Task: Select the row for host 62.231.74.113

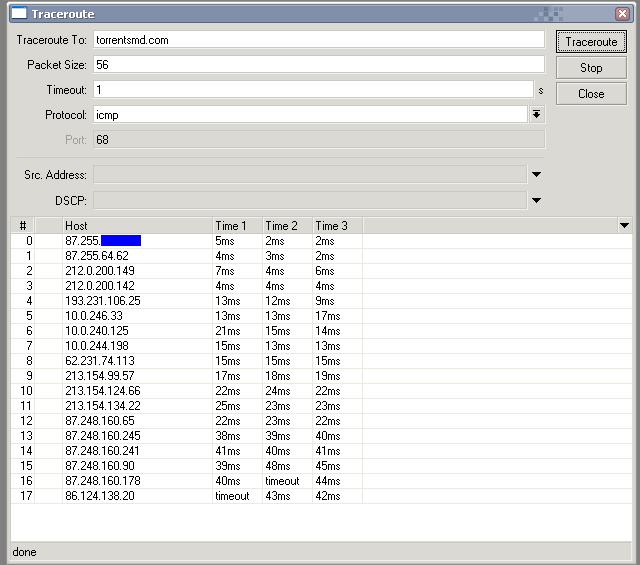Action: 100,361
